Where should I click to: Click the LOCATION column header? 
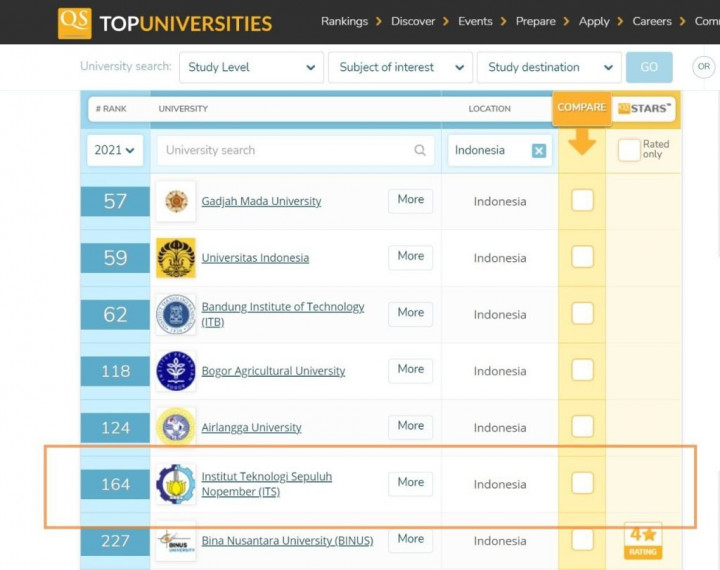click(489, 109)
